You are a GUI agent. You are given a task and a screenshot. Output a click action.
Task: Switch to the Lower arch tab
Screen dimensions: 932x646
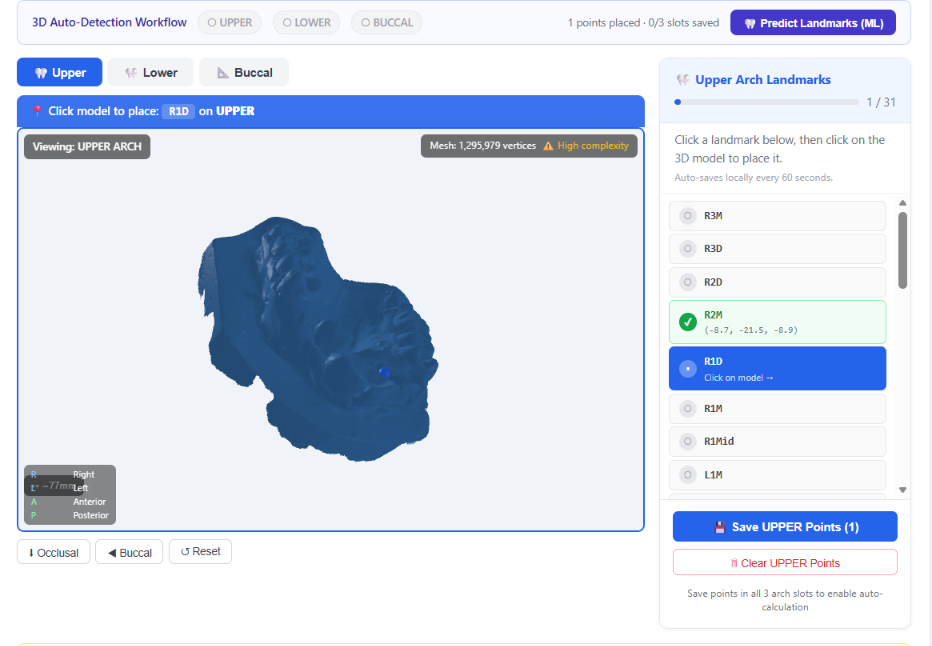150,73
